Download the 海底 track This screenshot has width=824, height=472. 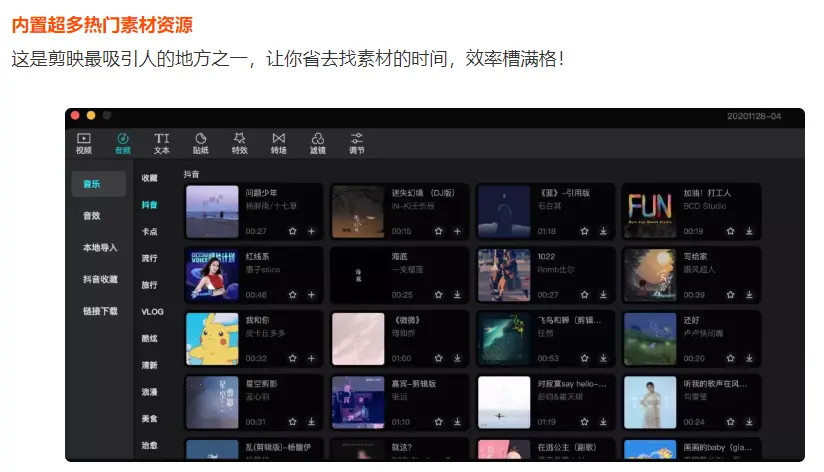point(457,295)
